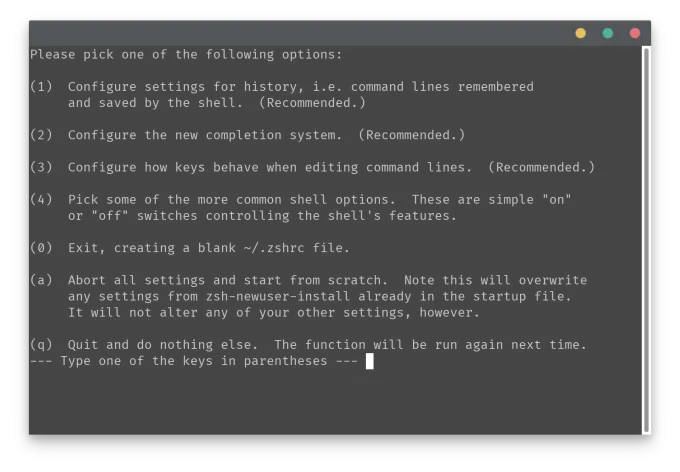This screenshot has height=472, width=680.
Task: Select option (1) Configure settings for history
Action: tap(282, 95)
